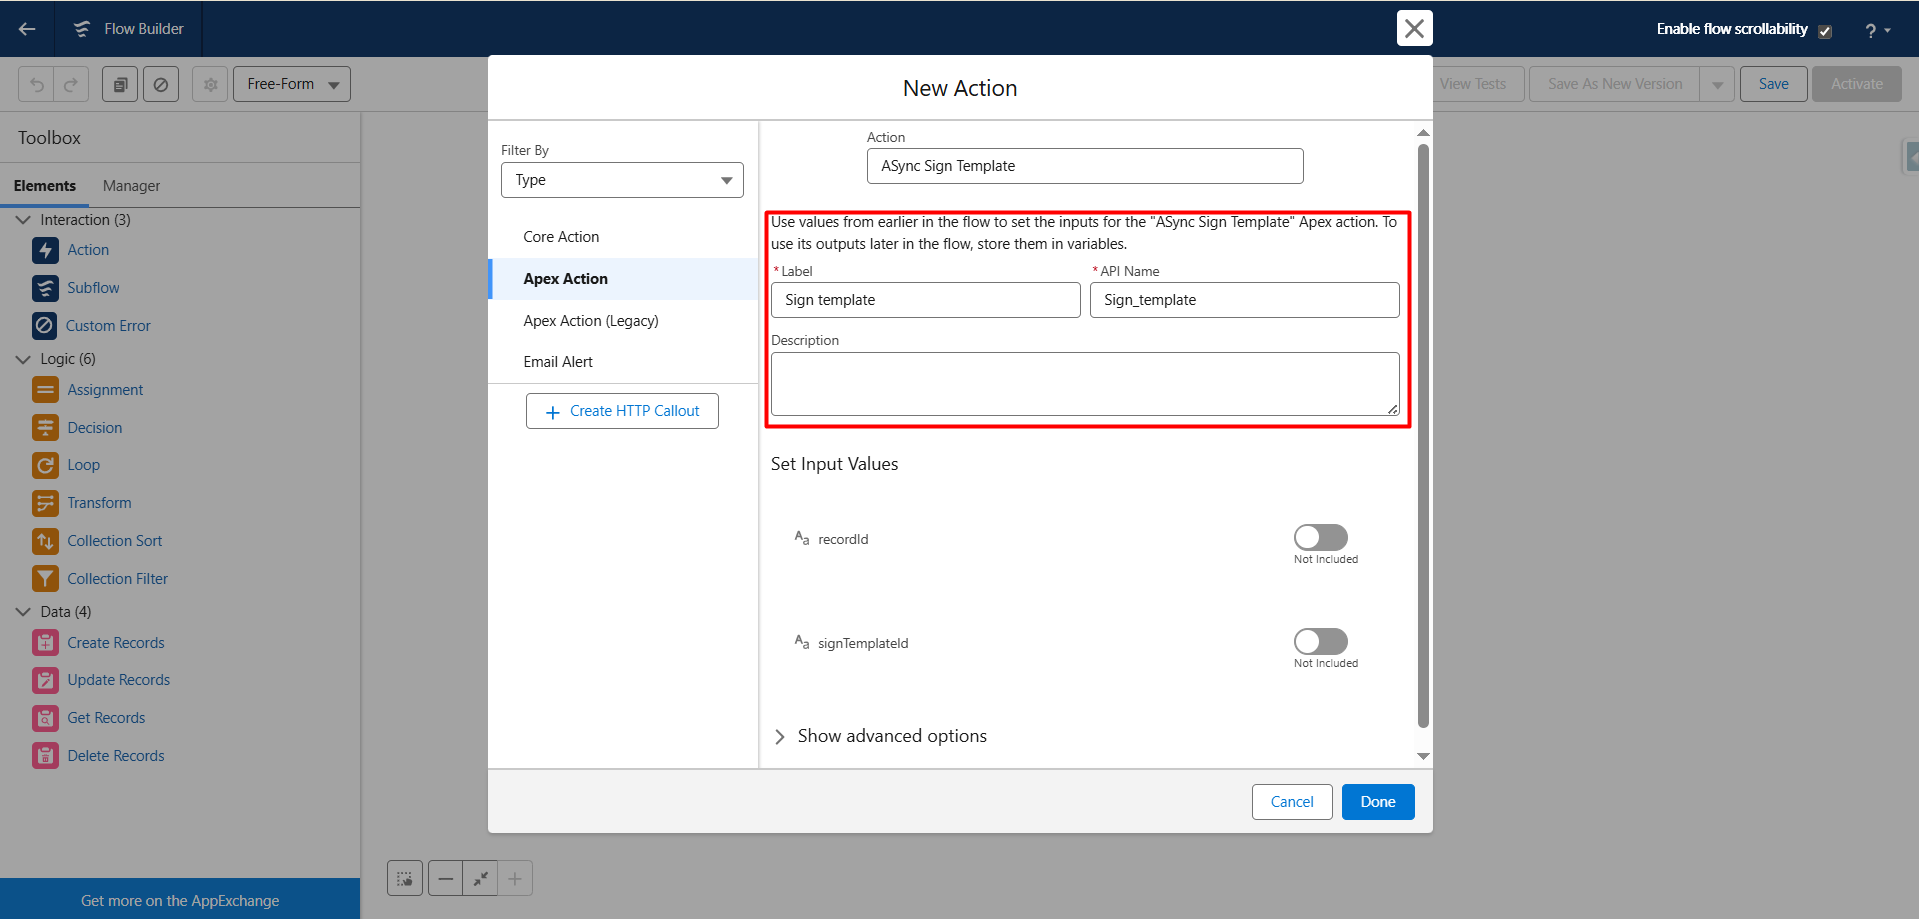This screenshot has height=919, width=1919.
Task: Toggle recordId input to included
Action: point(1320,538)
